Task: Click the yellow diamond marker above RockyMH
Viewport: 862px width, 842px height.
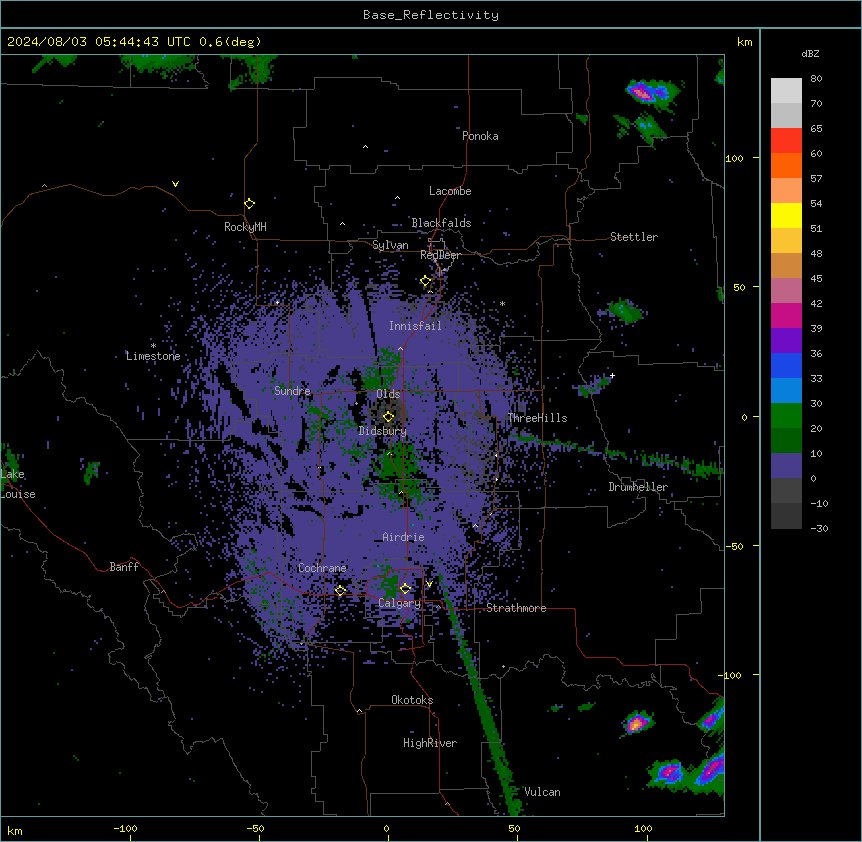Action: pyautogui.click(x=249, y=203)
